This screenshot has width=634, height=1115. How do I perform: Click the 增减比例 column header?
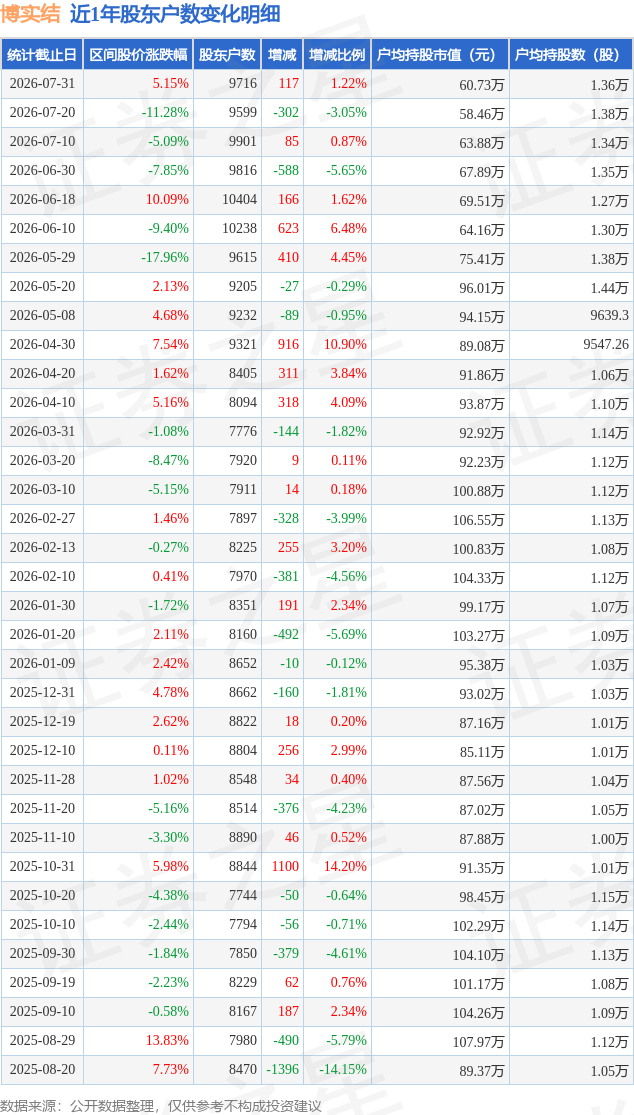tap(337, 55)
